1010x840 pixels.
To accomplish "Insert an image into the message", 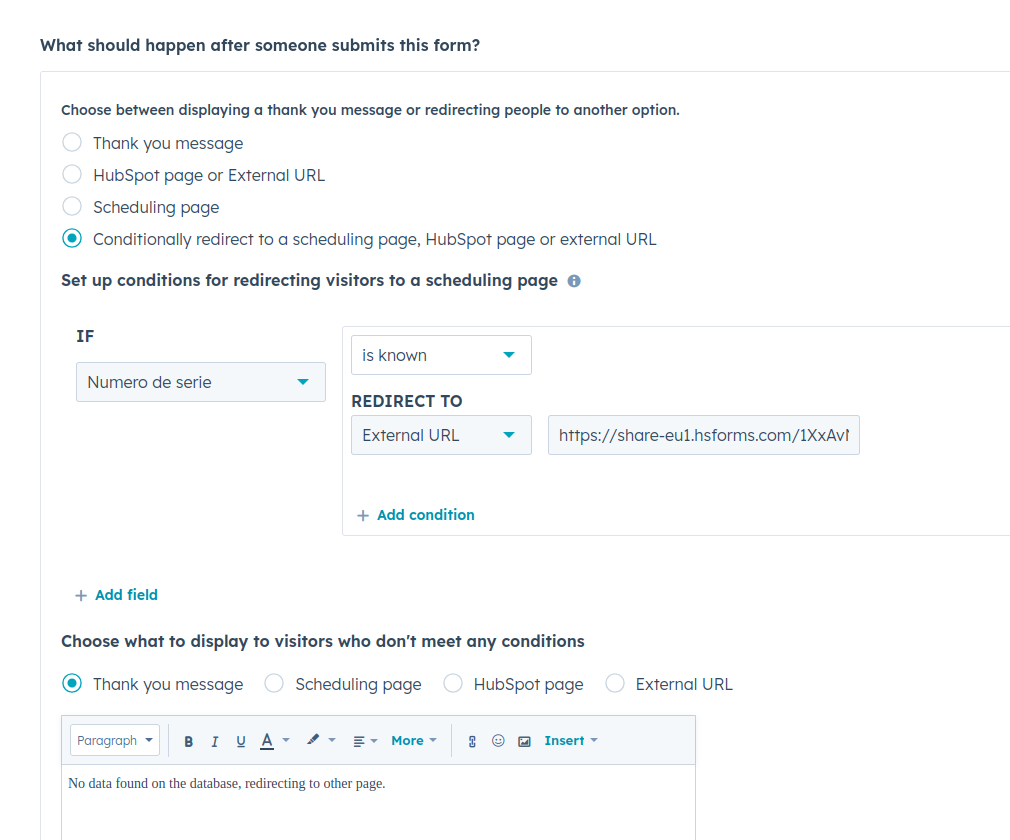I will [x=524, y=741].
